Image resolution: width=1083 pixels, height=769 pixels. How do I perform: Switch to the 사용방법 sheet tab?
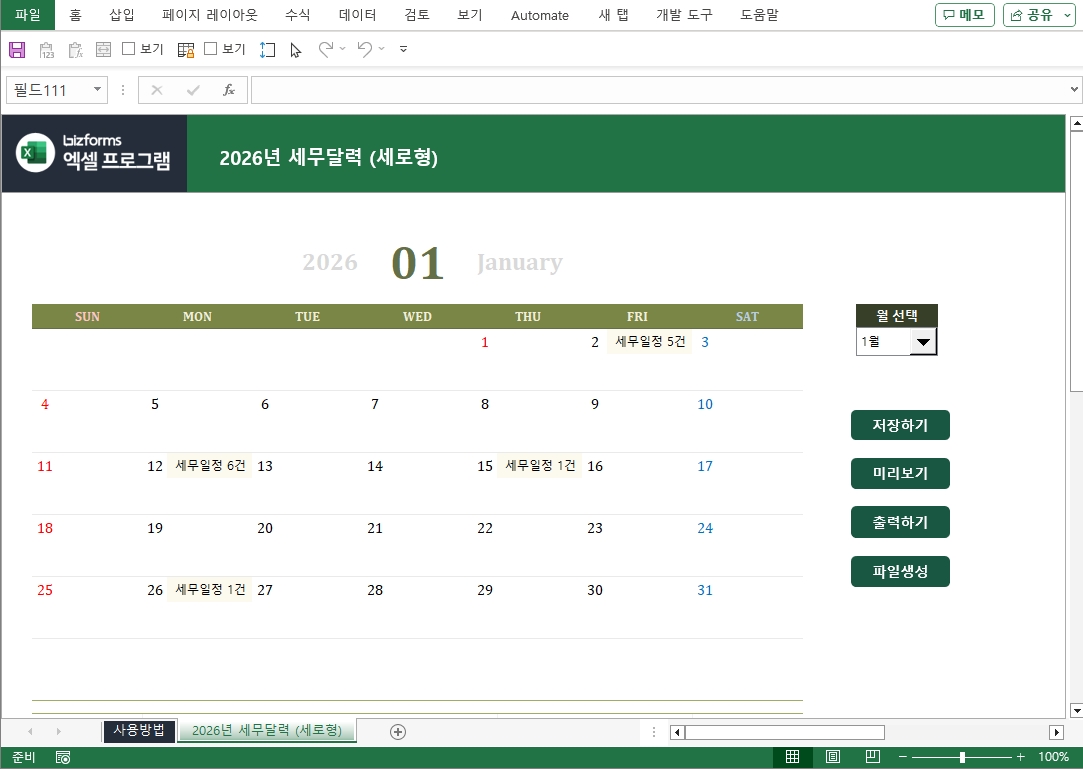pyautogui.click(x=139, y=730)
